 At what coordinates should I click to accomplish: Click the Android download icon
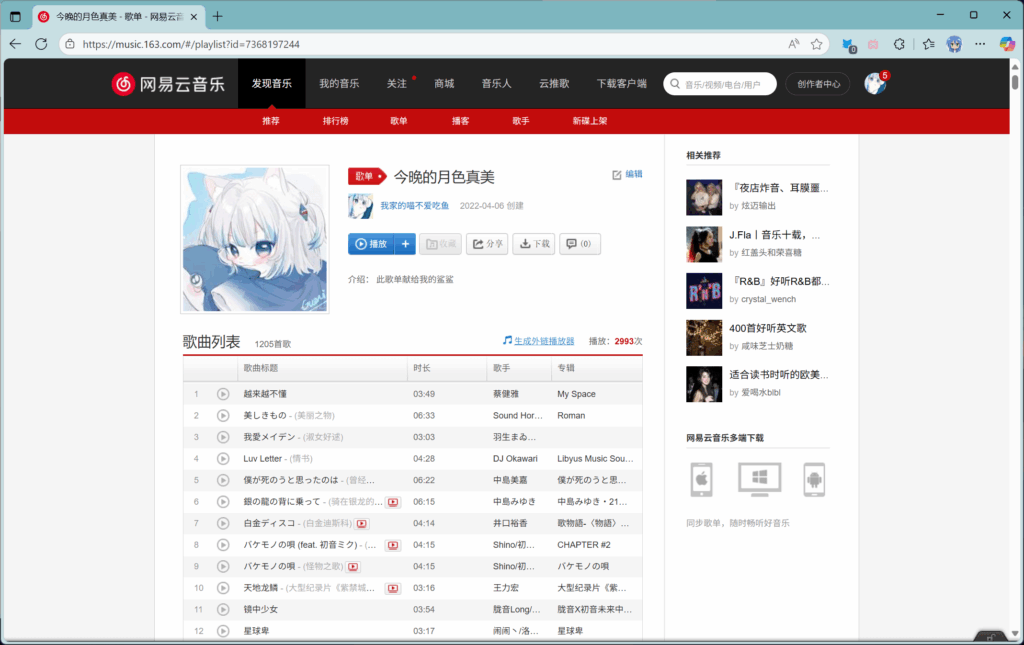click(814, 480)
